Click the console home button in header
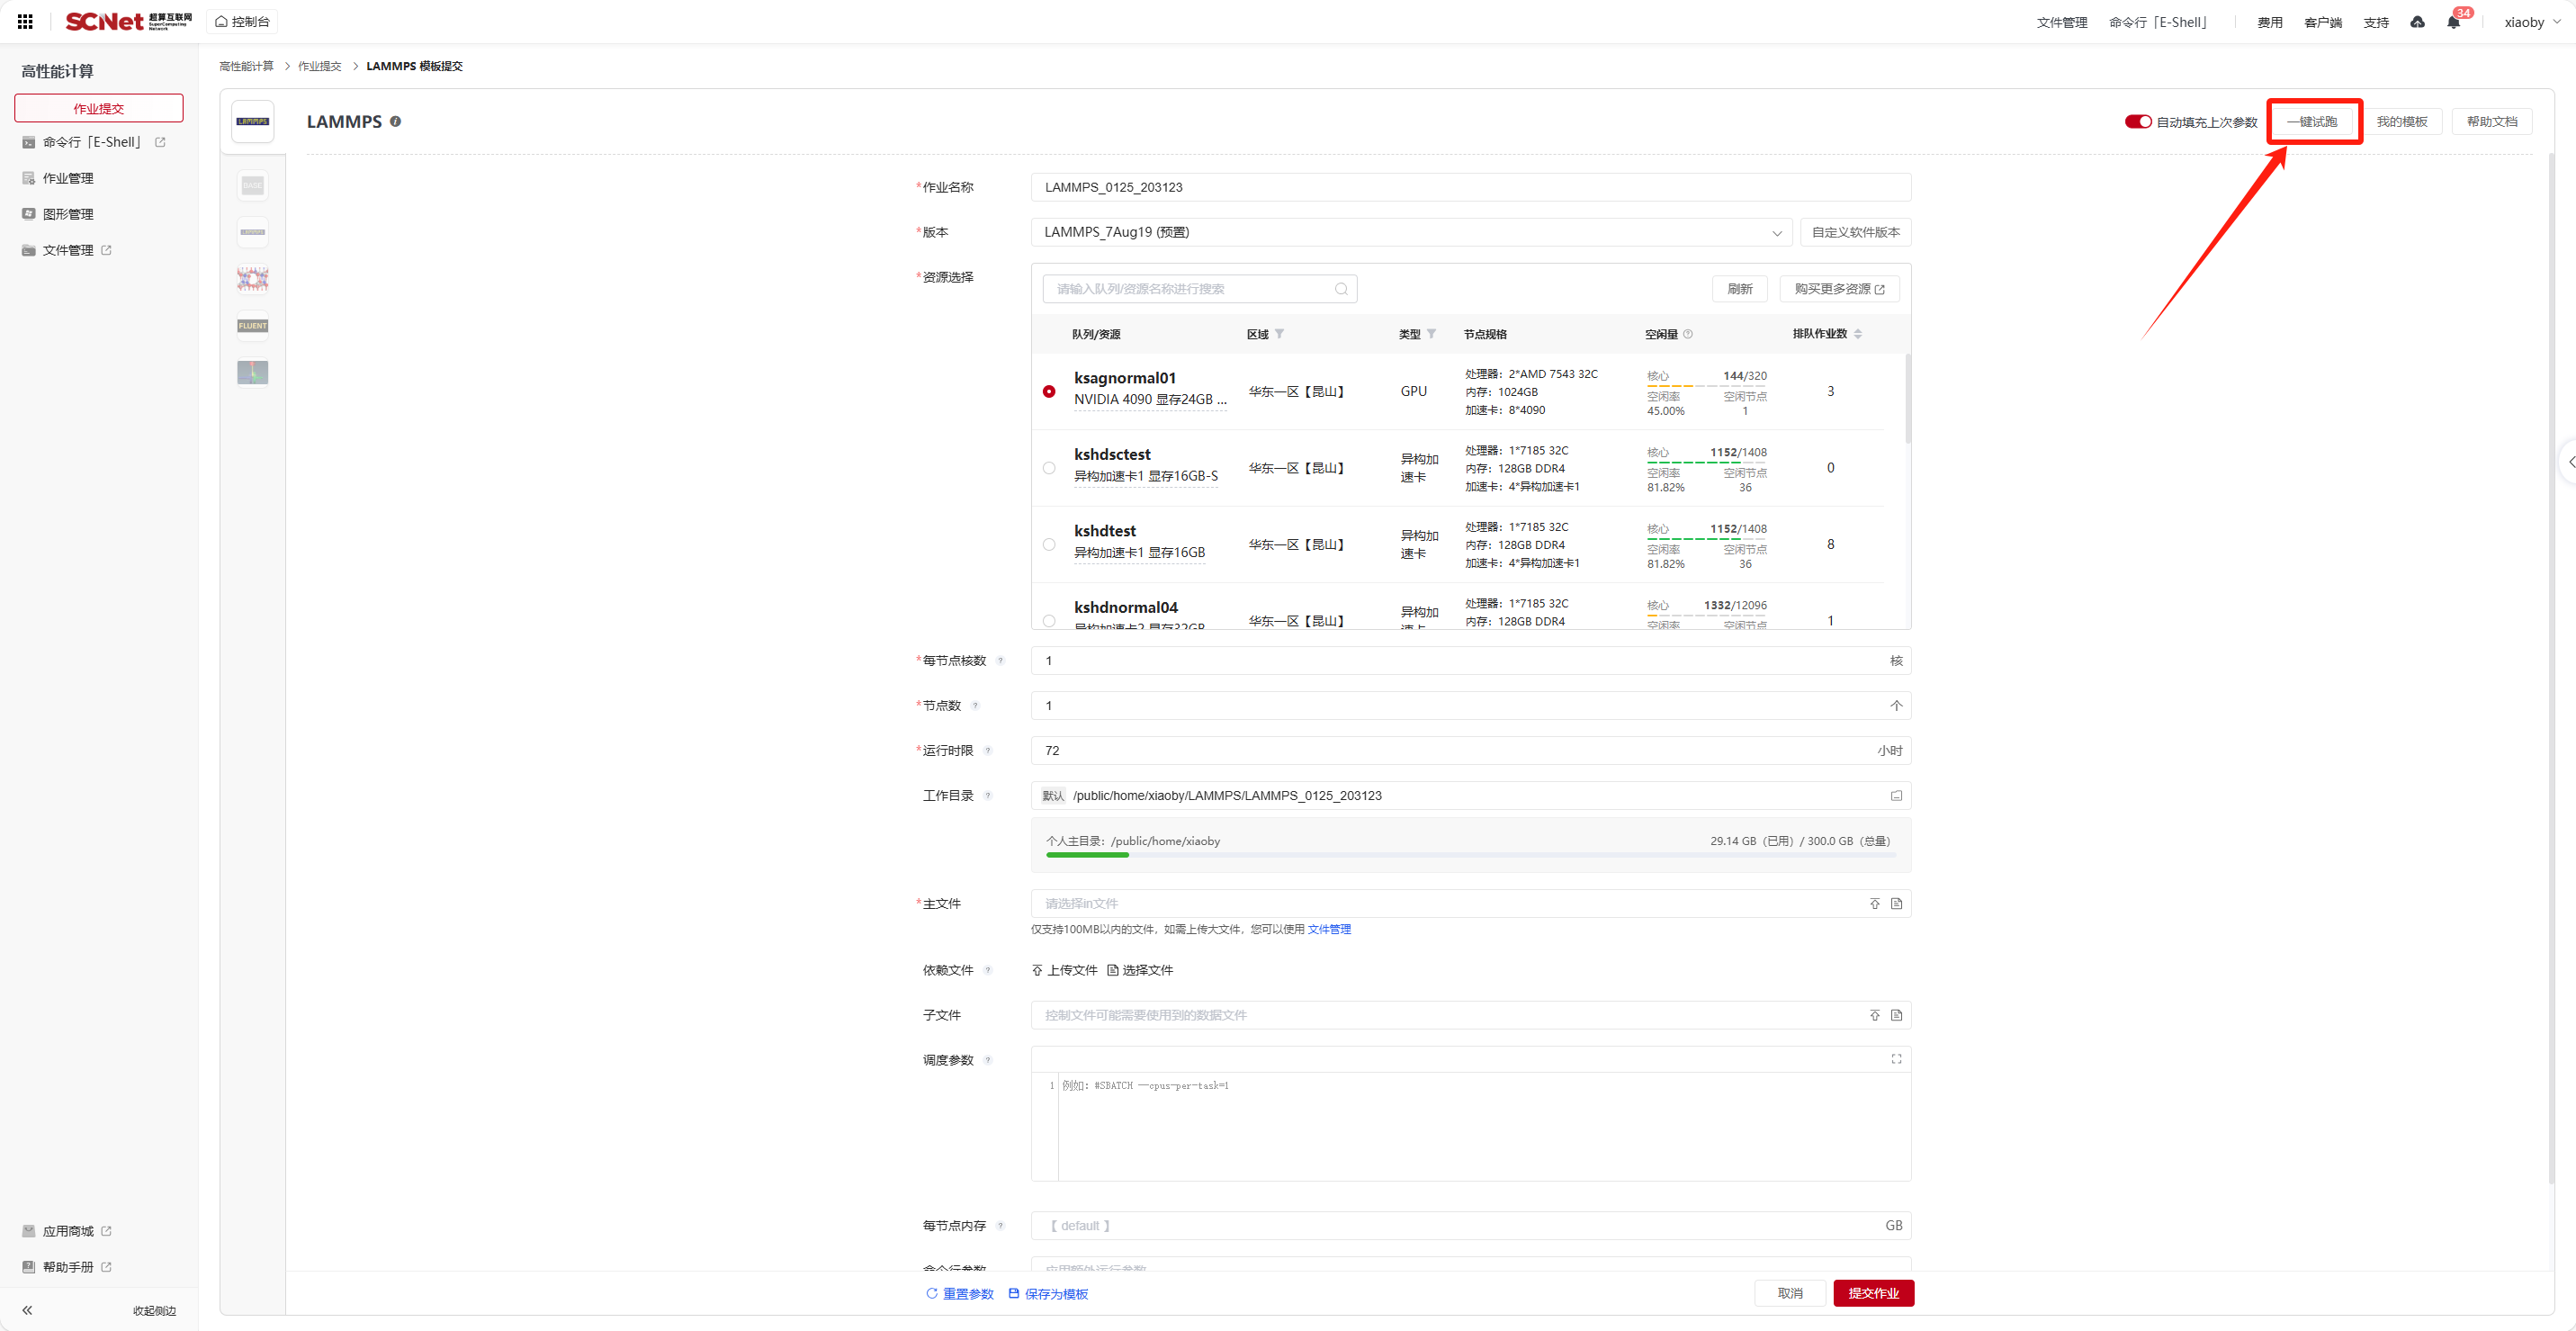This screenshot has height=1331, width=2576. point(242,21)
